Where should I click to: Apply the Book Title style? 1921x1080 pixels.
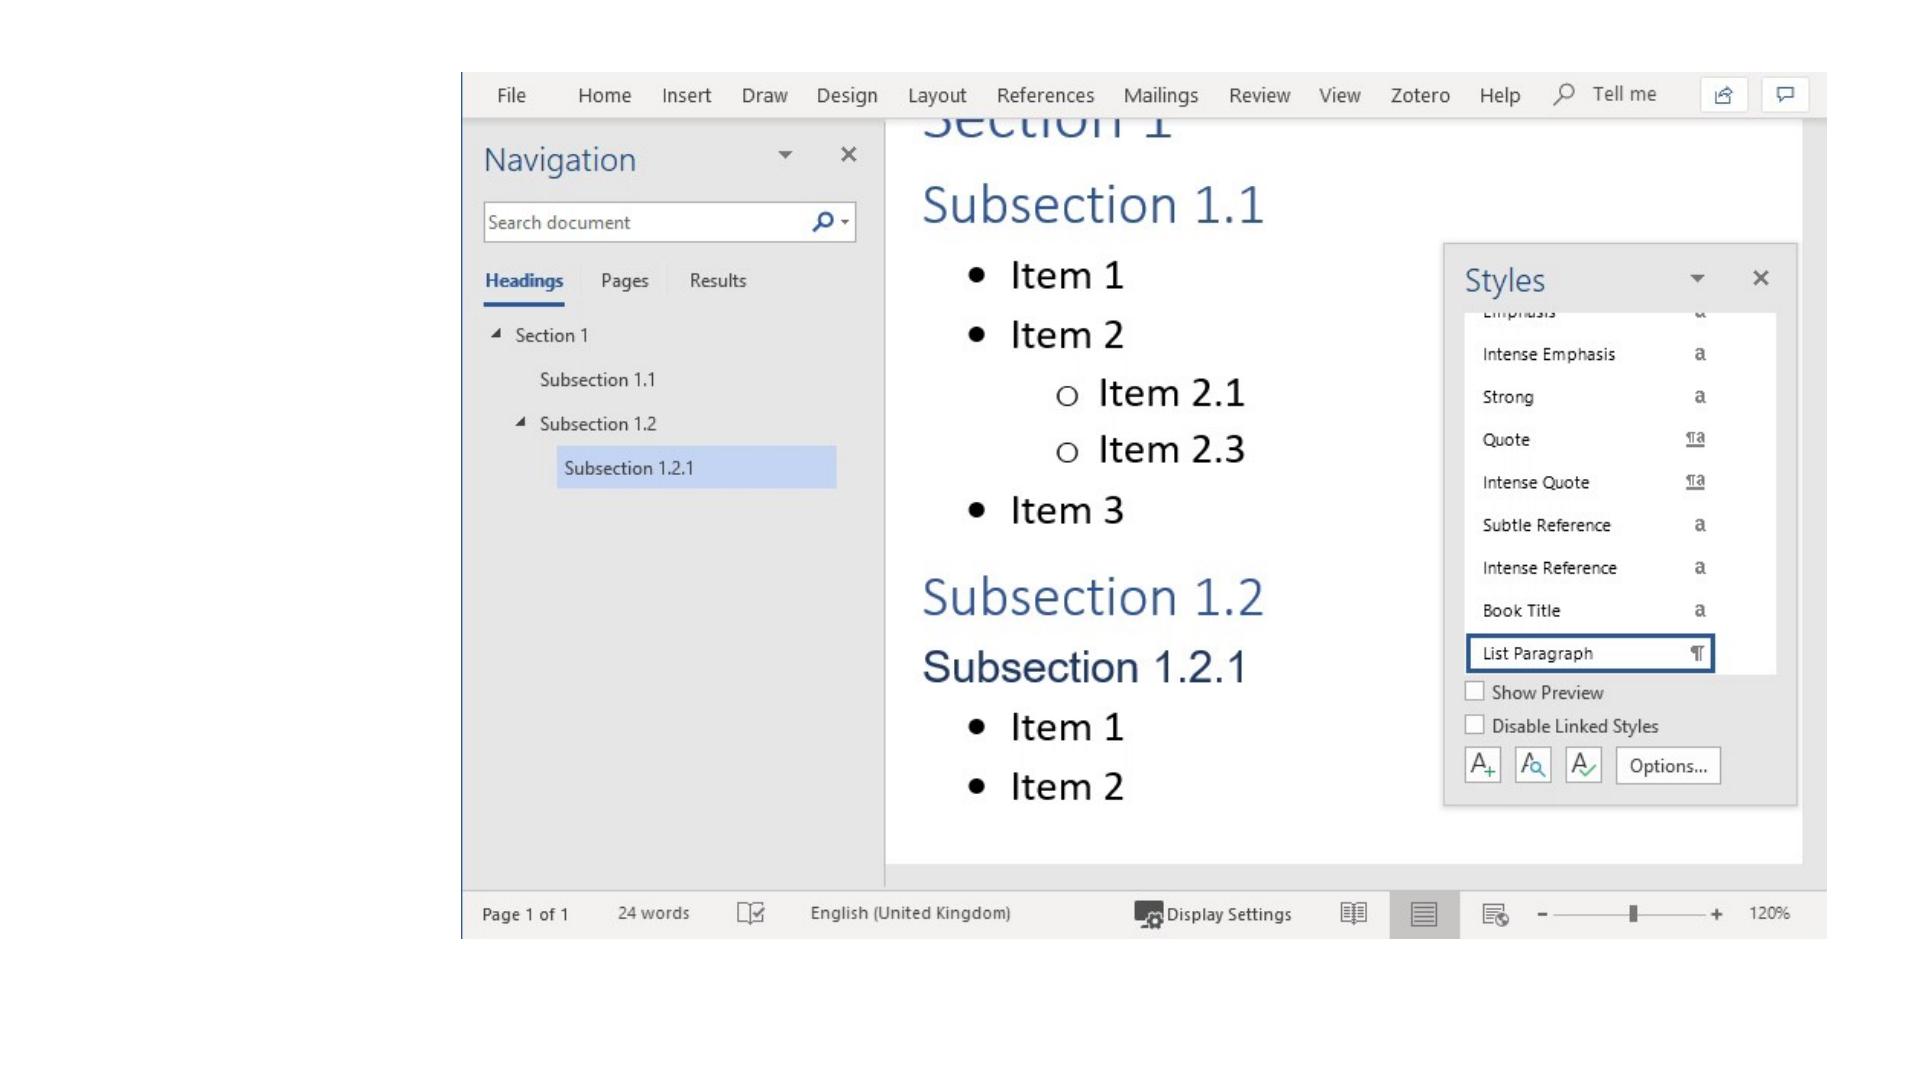[x=1590, y=610]
